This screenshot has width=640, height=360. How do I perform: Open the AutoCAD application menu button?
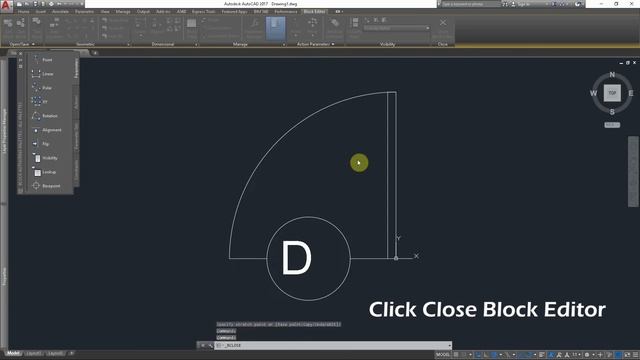(6, 5)
